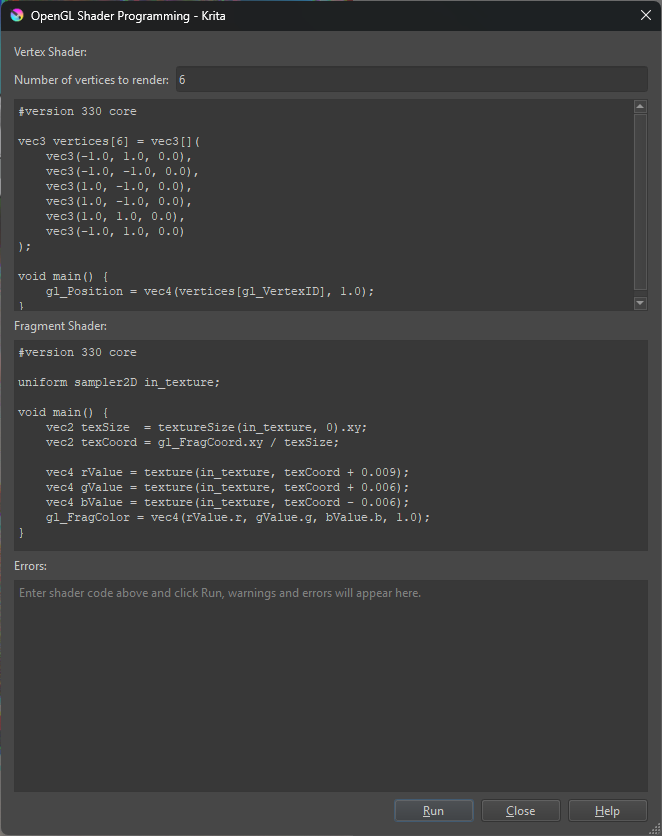The width and height of the screenshot is (662, 836).
Task: Focus the Number of vertices to render field
Action: point(410,80)
